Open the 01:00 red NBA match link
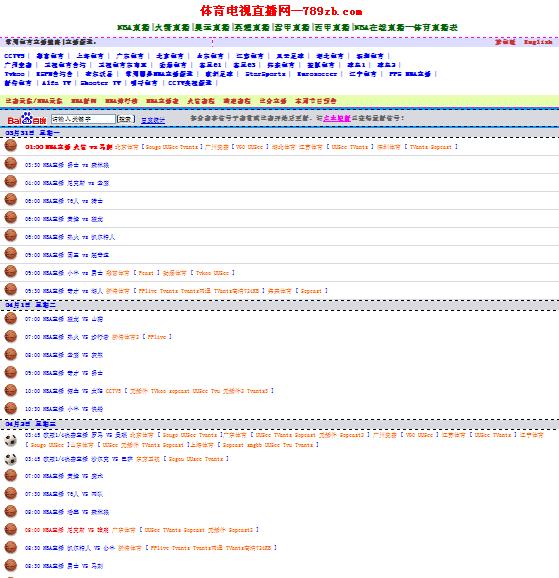This screenshot has width=559, height=578. [x=69, y=147]
